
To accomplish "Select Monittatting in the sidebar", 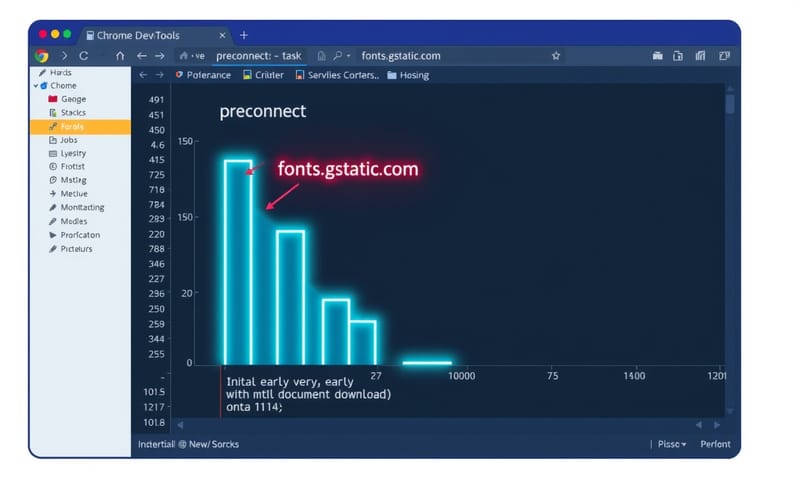I will click(77, 208).
